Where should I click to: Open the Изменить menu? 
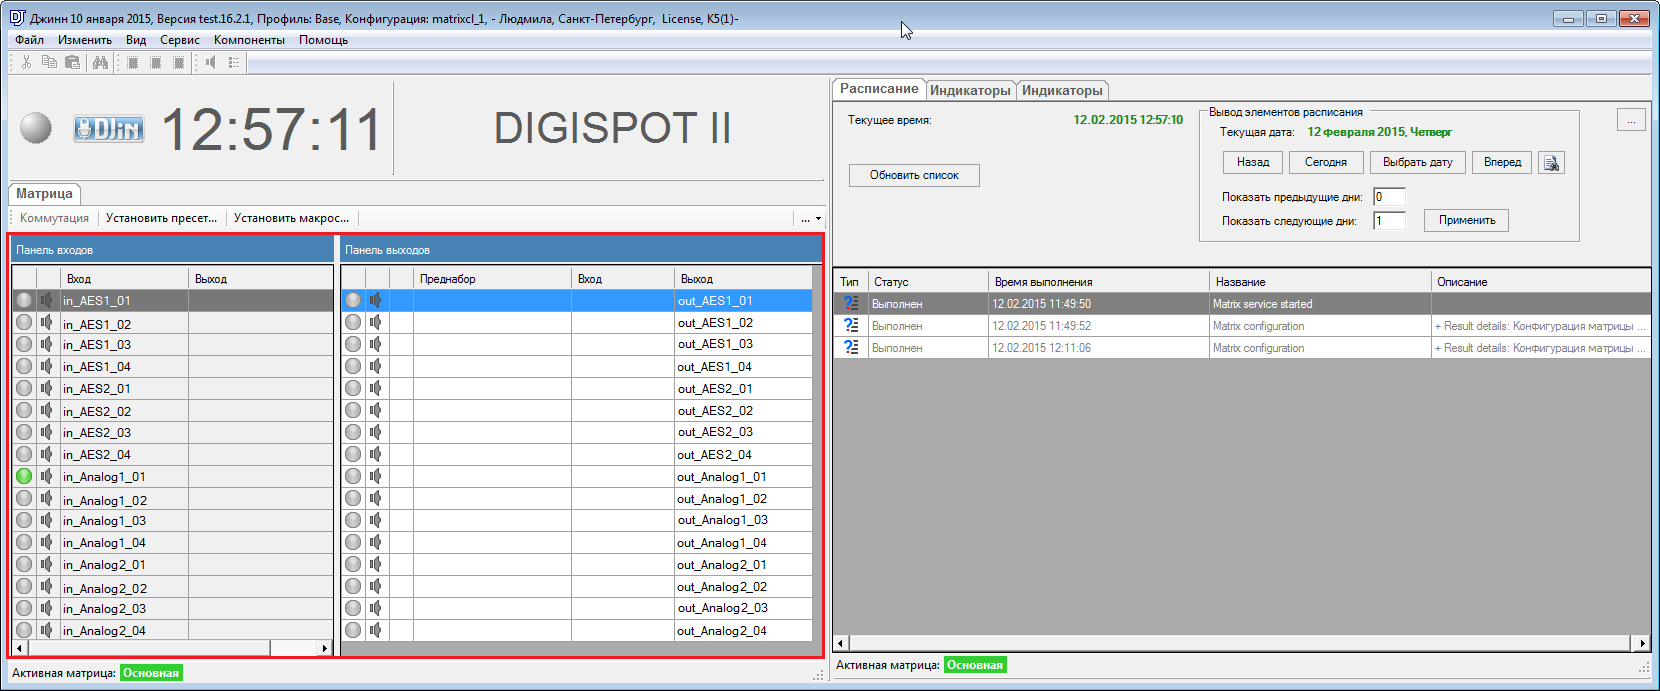coord(85,40)
